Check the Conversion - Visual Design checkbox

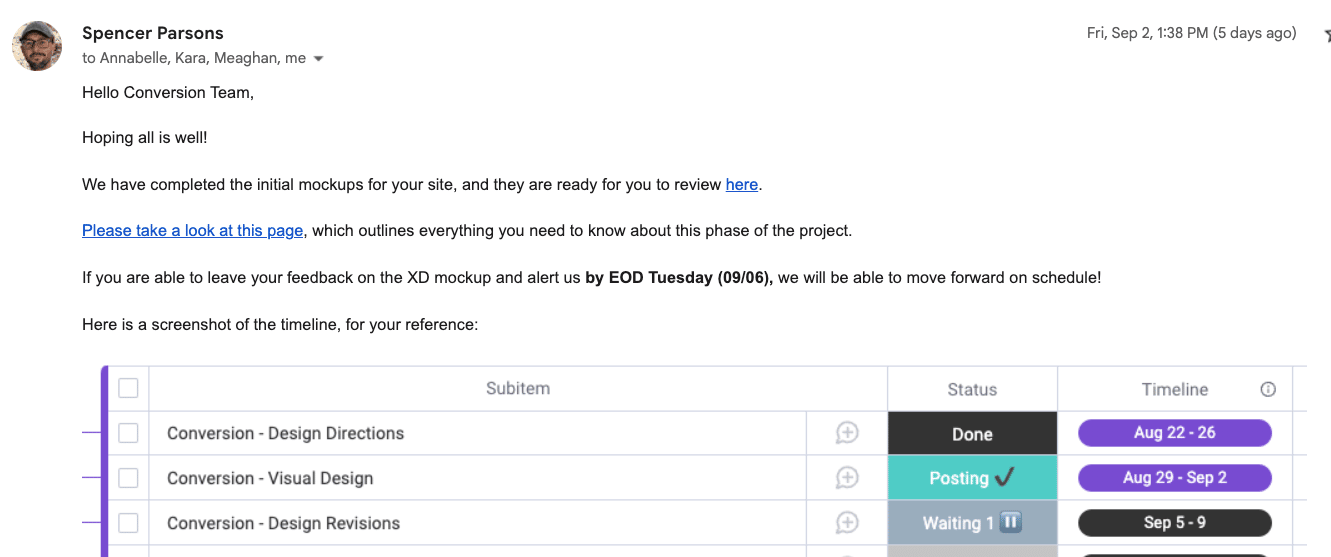point(129,478)
